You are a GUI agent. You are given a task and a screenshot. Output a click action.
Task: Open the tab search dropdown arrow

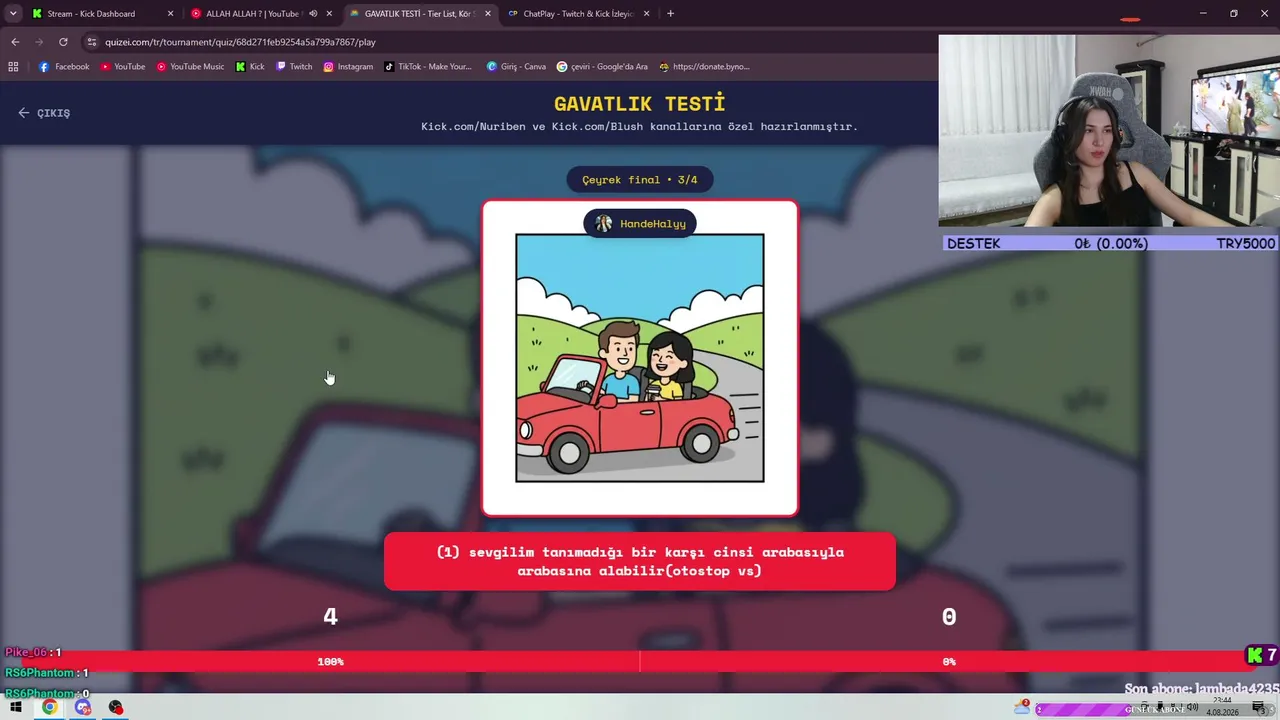(x=13, y=13)
